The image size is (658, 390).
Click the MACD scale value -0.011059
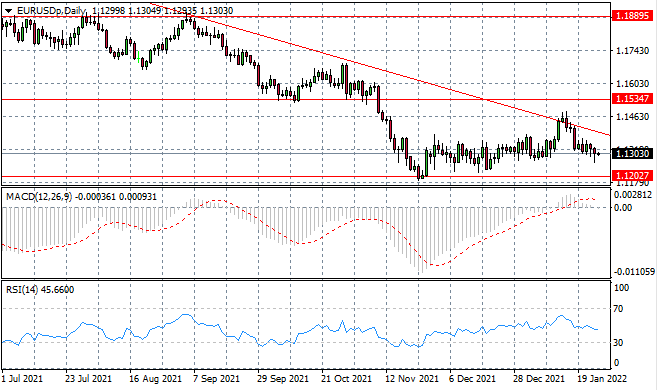click(x=634, y=272)
